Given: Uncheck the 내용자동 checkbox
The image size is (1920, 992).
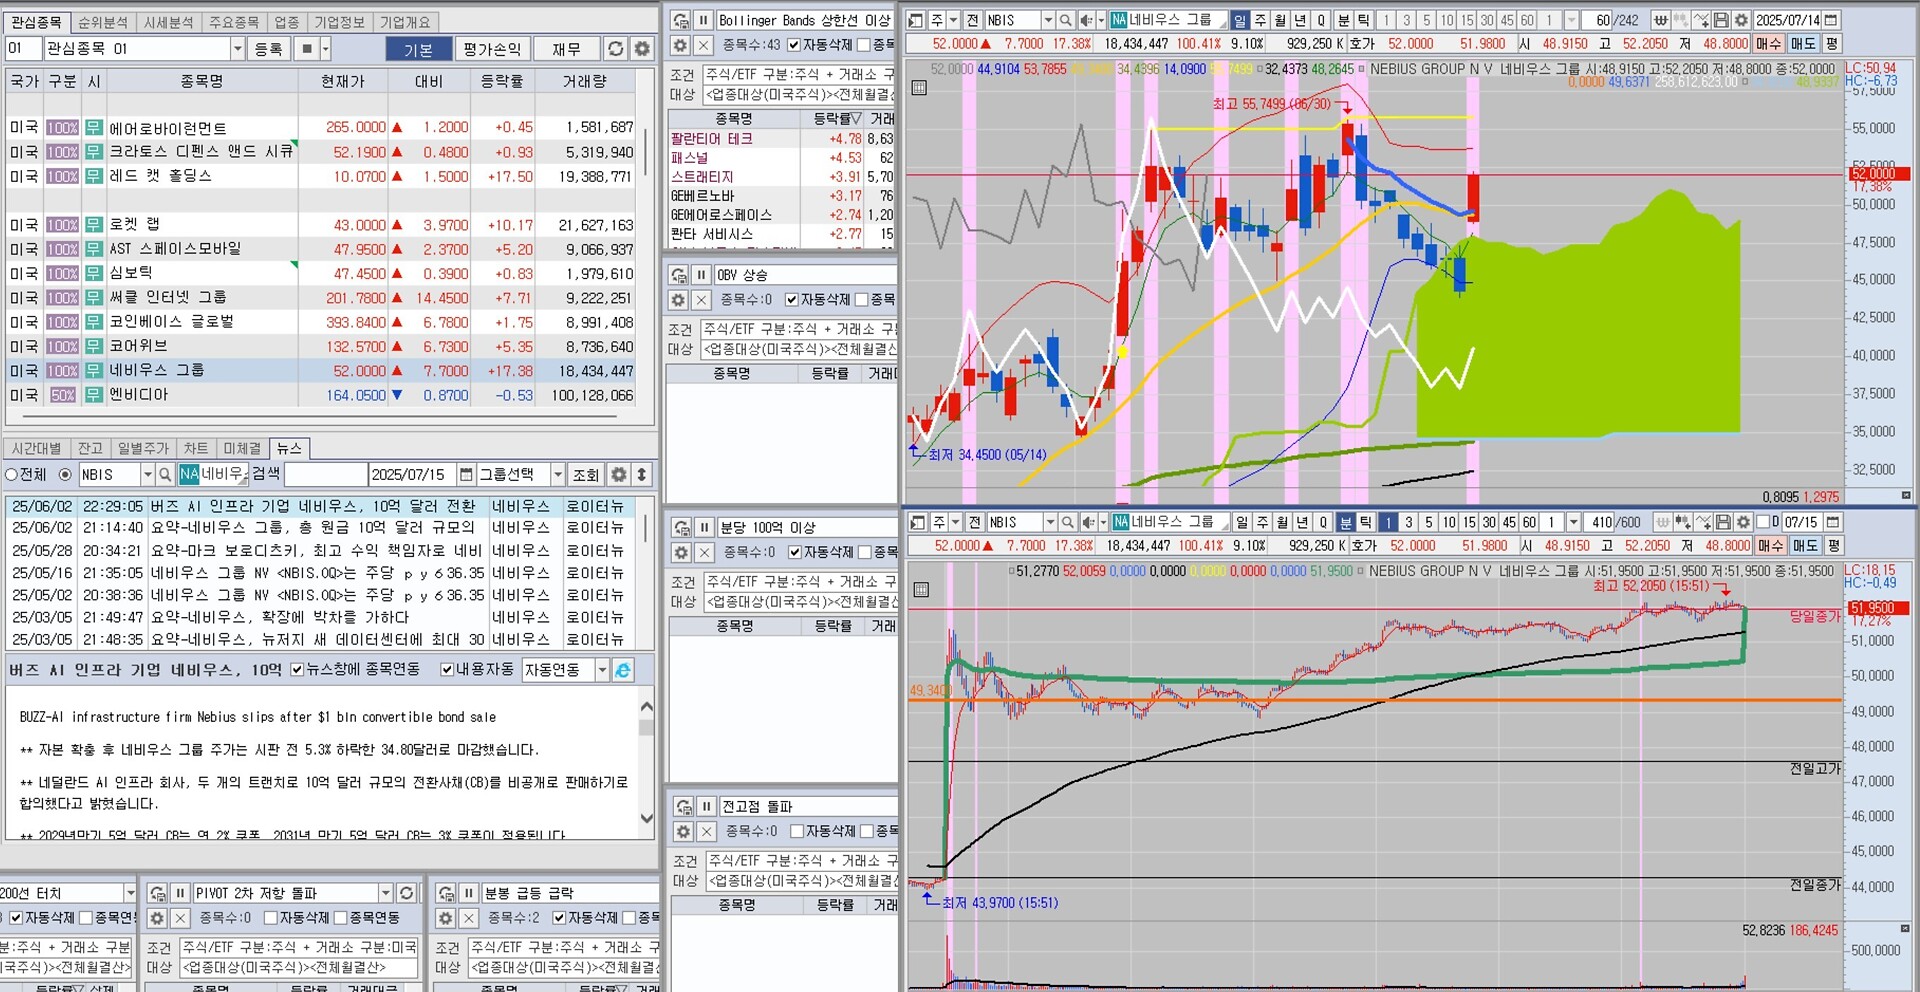Looking at the screenshot, I should [x=447, y=670].
